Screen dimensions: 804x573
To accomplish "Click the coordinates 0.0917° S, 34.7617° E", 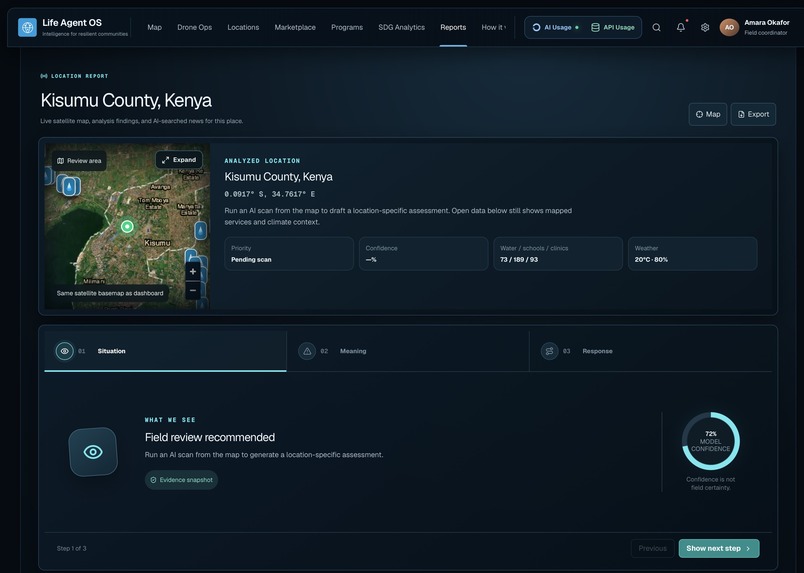I will tap(270, 194).
